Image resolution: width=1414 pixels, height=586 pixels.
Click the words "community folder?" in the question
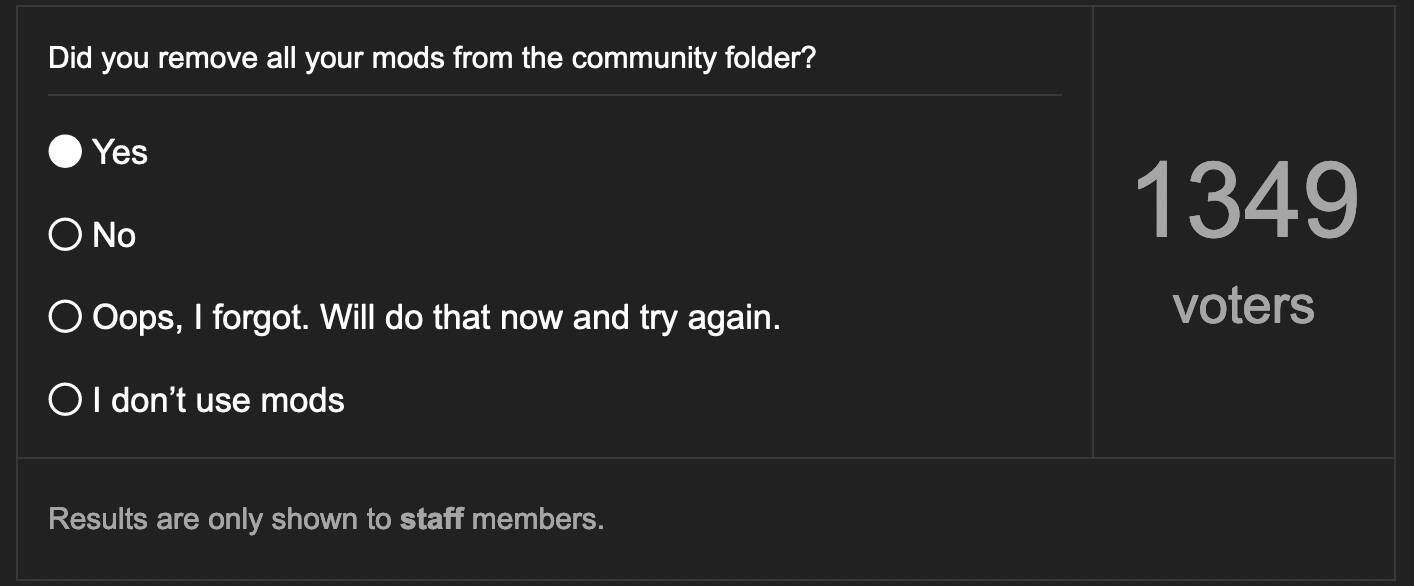point(694,58)
